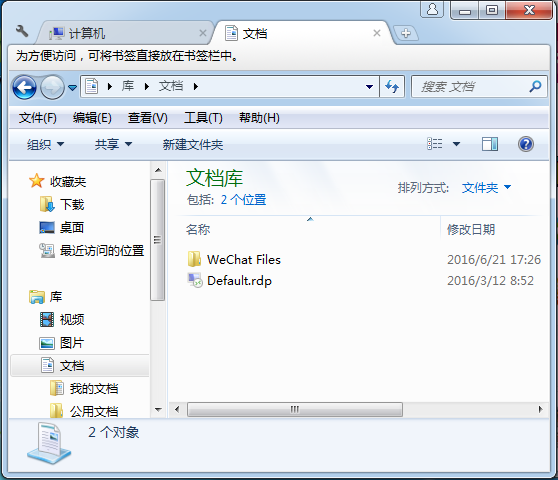The image size is (558, 480).
Task: Click the refresh icon beside address bar
Action: click(392, 86)
